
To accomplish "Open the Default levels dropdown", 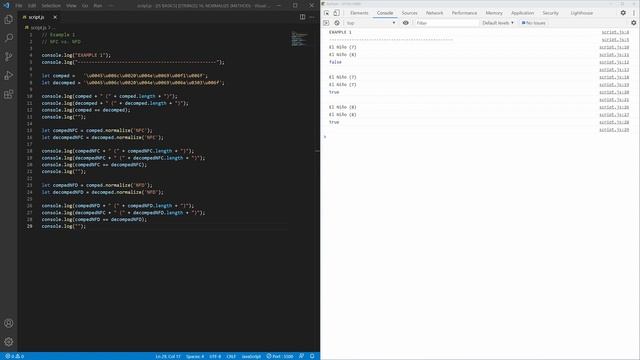I will tap(498, 23).
